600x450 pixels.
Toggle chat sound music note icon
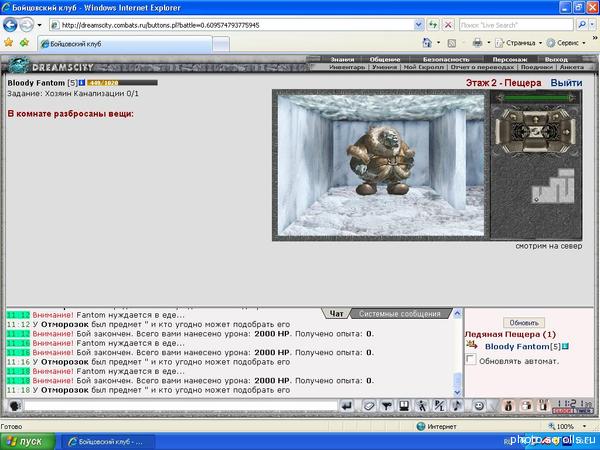point(457,406)
